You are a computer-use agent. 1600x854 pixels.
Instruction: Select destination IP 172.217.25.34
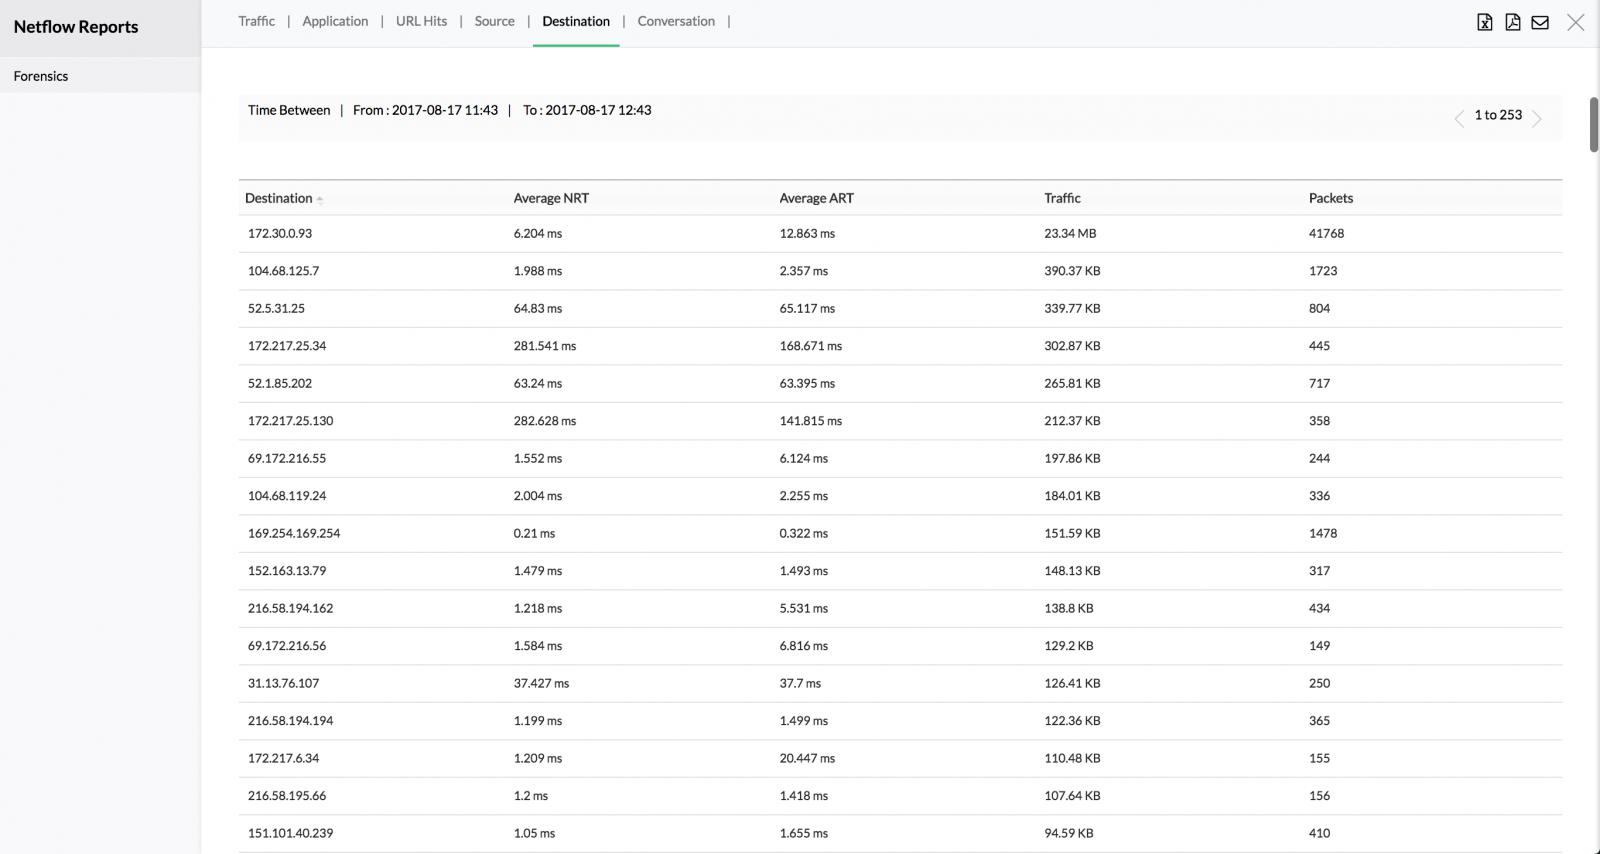click(287, 346)
